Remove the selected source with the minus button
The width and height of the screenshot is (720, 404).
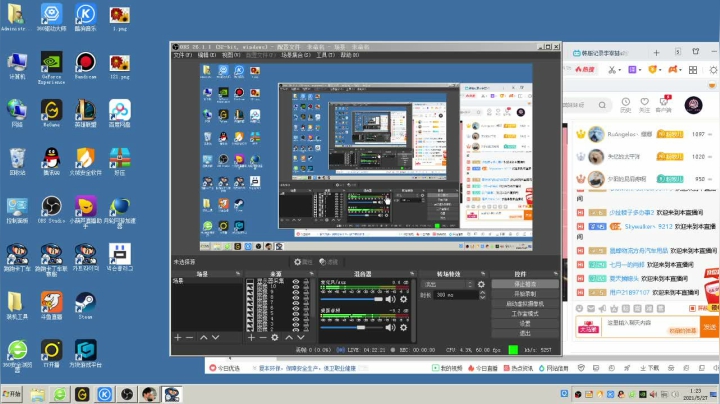(263, 337)
